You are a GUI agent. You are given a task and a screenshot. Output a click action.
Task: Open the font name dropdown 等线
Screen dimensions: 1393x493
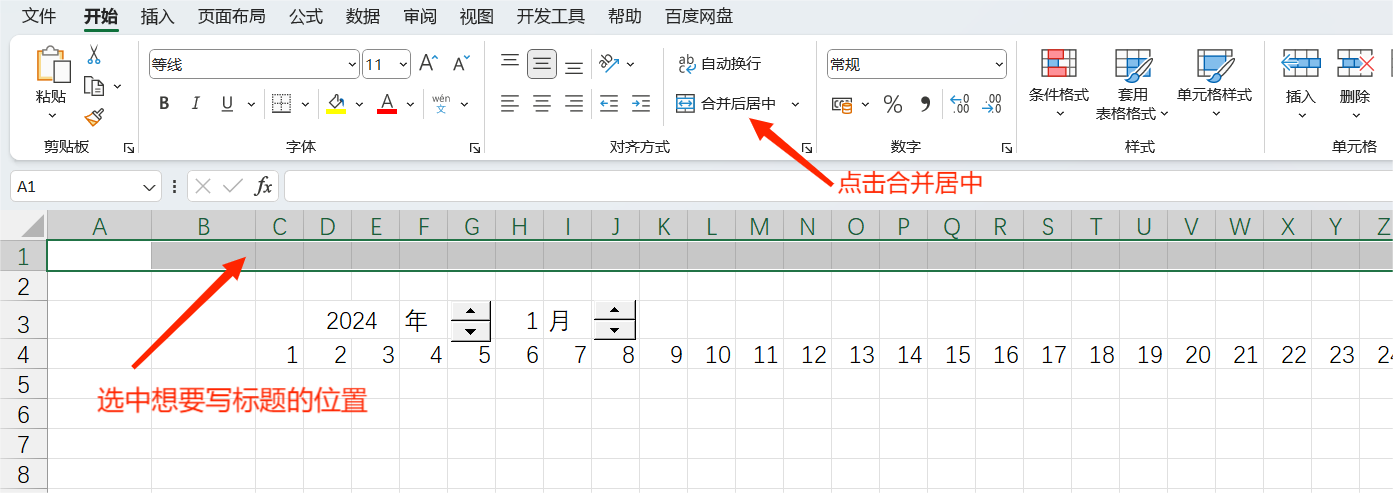tap(352, 64)
